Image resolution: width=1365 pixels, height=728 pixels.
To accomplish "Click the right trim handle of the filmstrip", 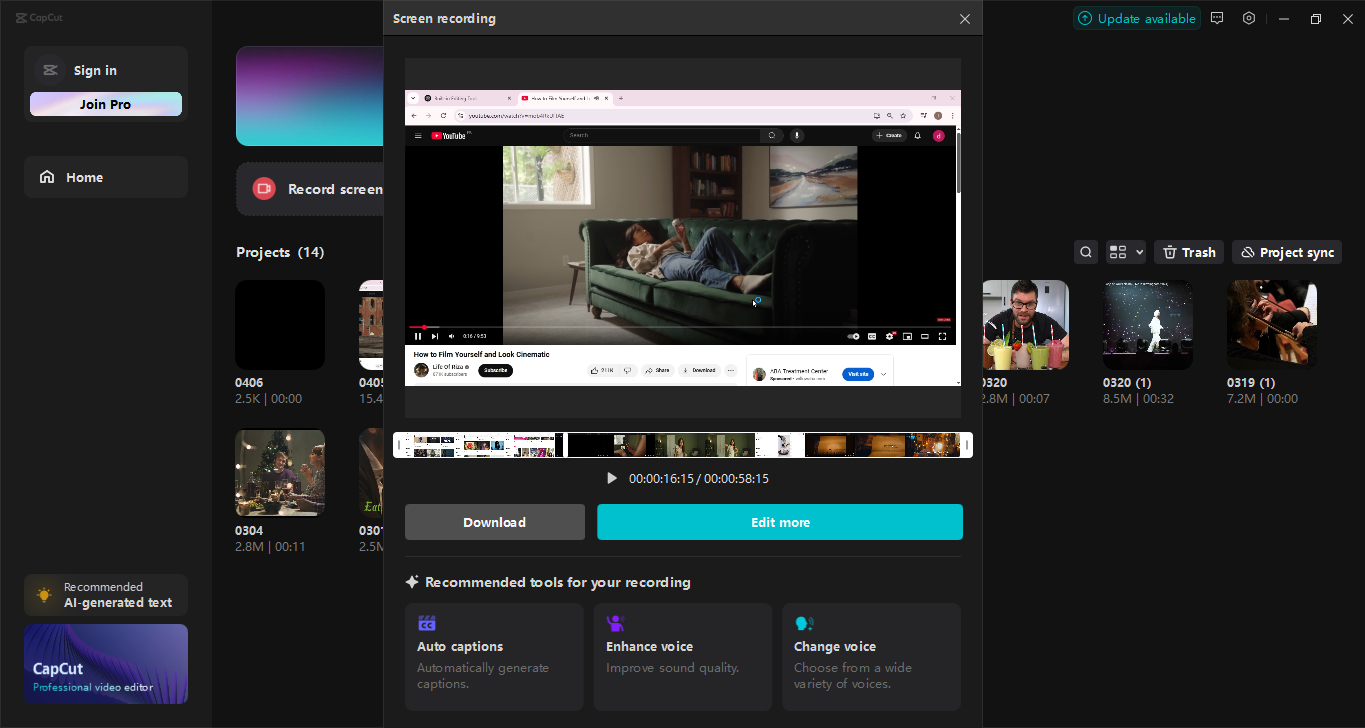I will click(x=967, y=445).
